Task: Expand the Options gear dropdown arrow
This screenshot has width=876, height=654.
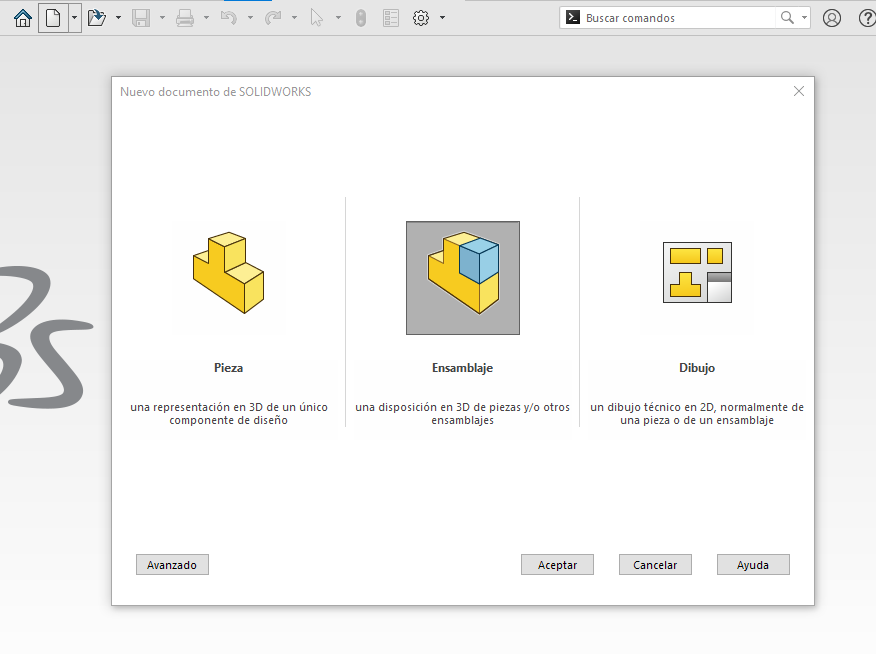Action: click(442, 18)
